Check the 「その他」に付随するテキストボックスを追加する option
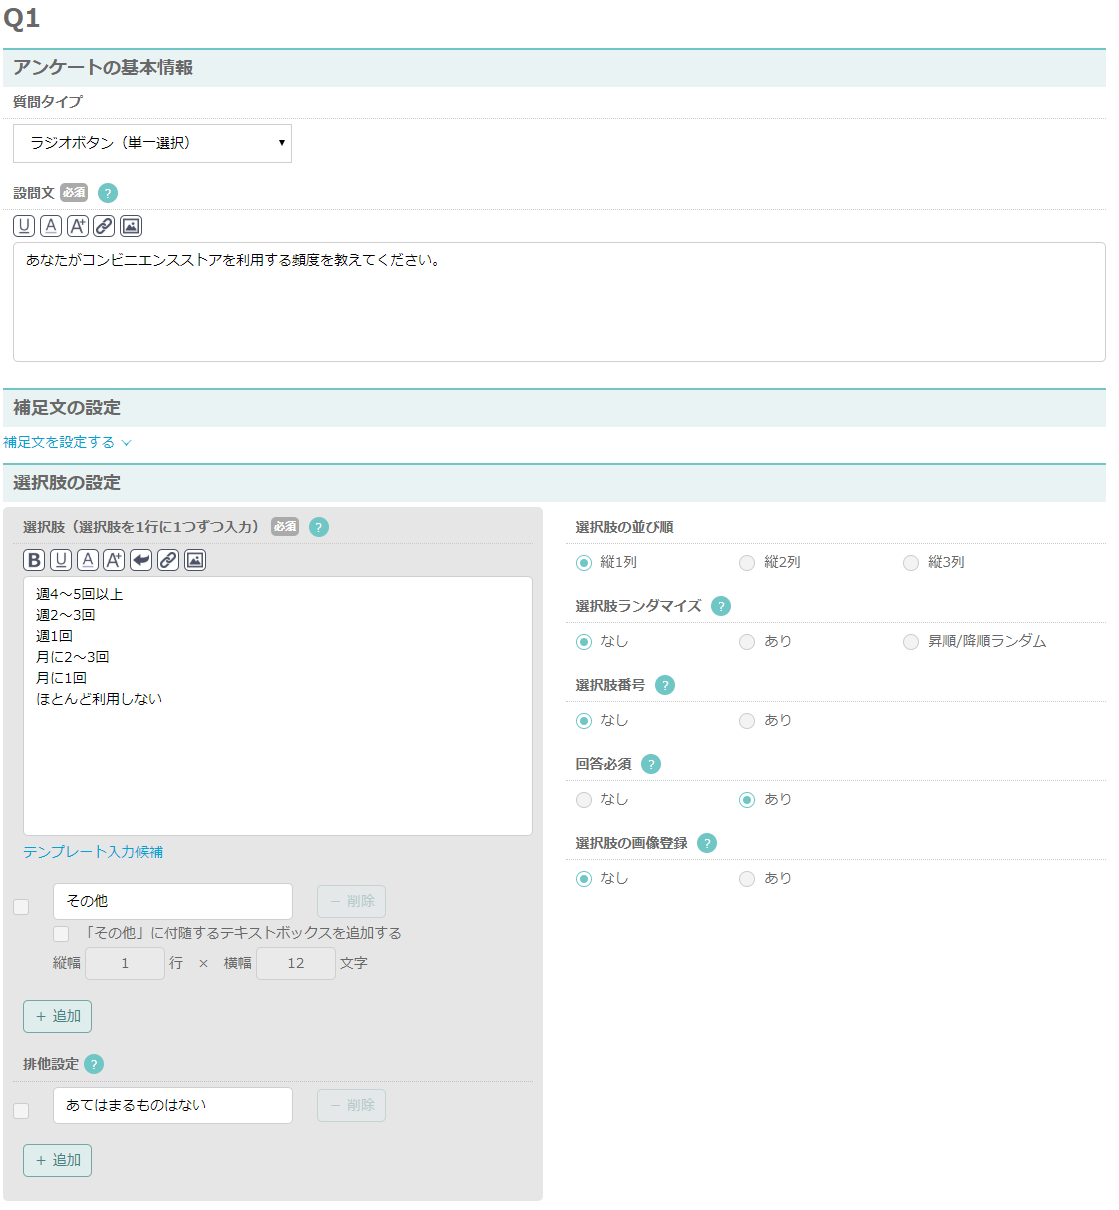The height and width of the screenshot is (1210, 1119). [x=61, y=932]
